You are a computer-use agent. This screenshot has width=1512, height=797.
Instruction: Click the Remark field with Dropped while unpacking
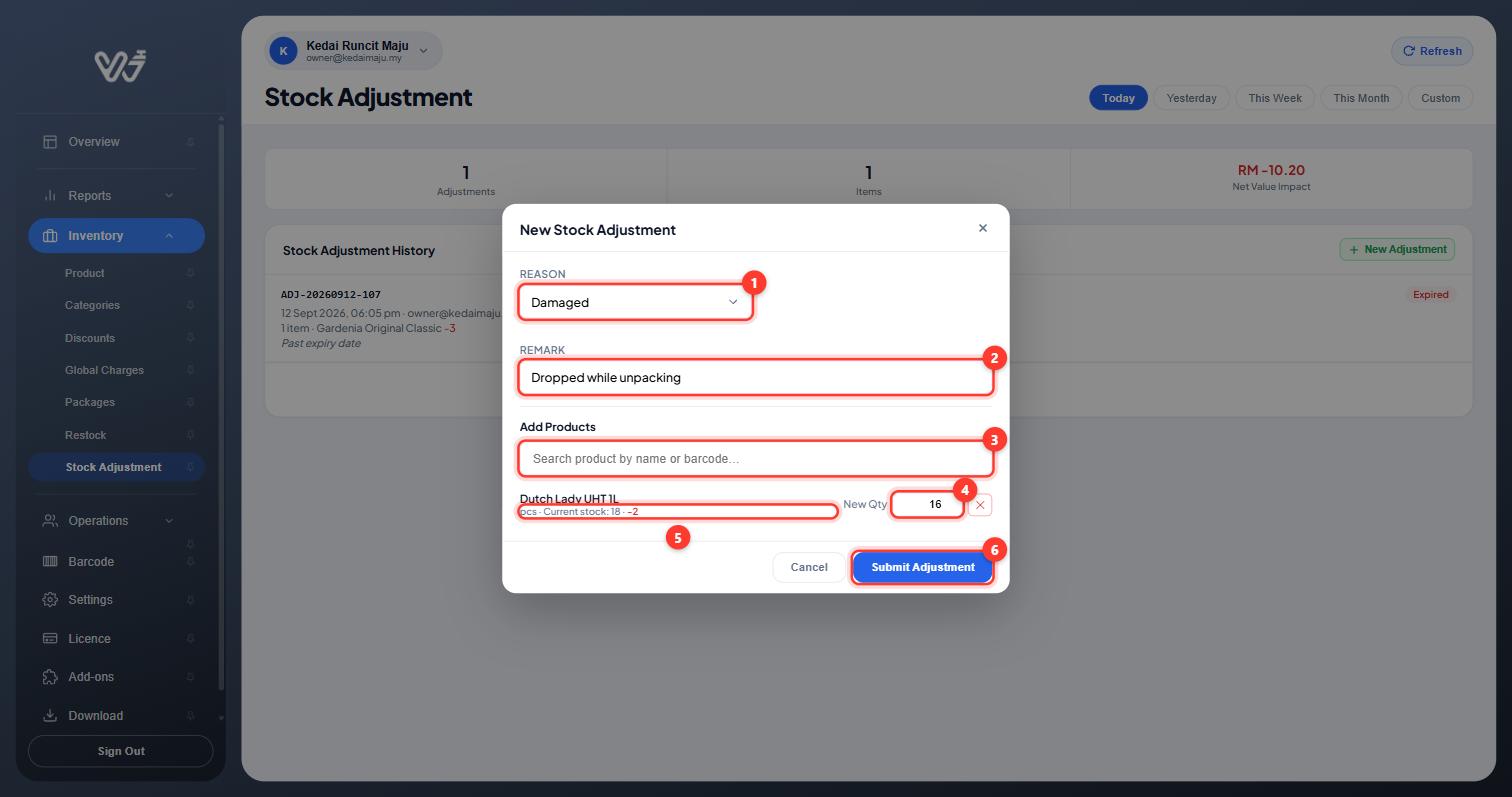point(755,377)
